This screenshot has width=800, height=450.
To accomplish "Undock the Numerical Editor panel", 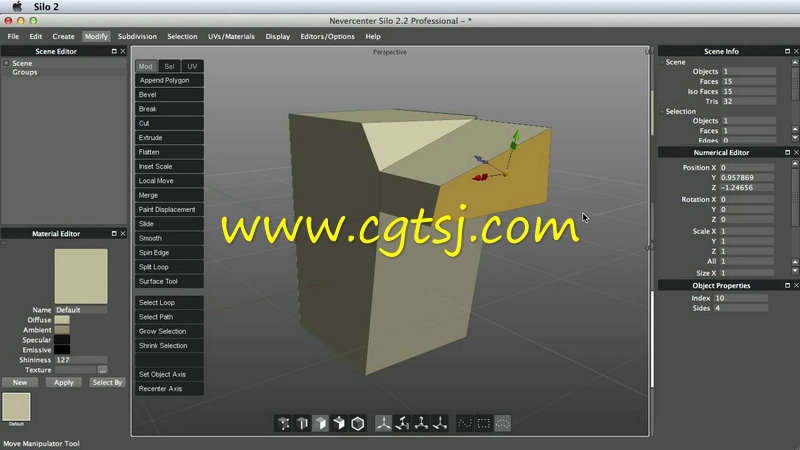I will [787, 152].
